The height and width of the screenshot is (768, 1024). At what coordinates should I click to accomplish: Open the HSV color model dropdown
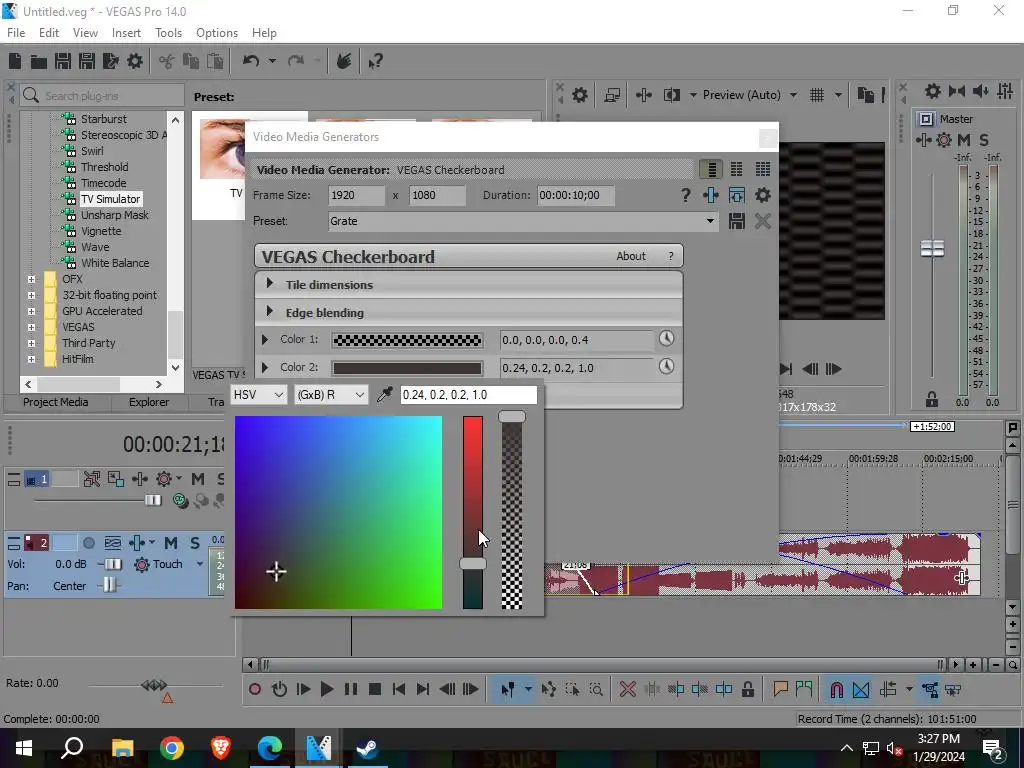tap(259, 394)
